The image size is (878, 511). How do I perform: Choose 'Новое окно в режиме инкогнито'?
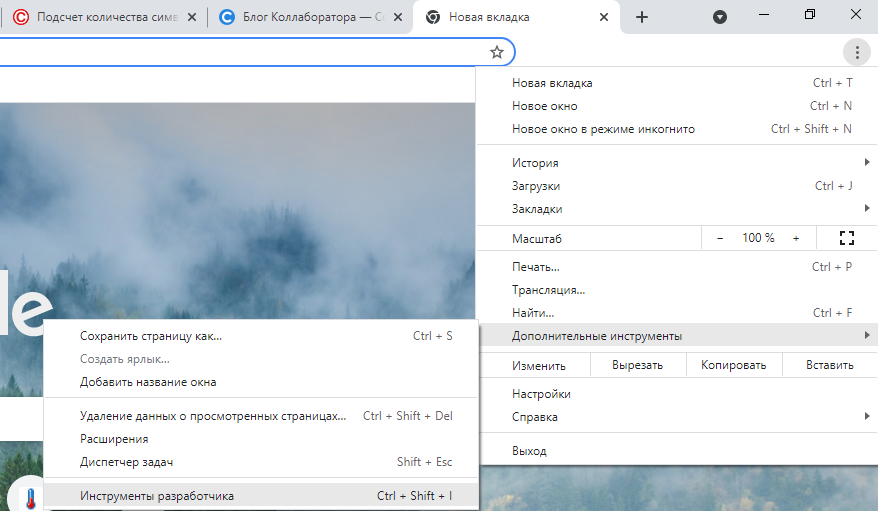pos(603,129)
